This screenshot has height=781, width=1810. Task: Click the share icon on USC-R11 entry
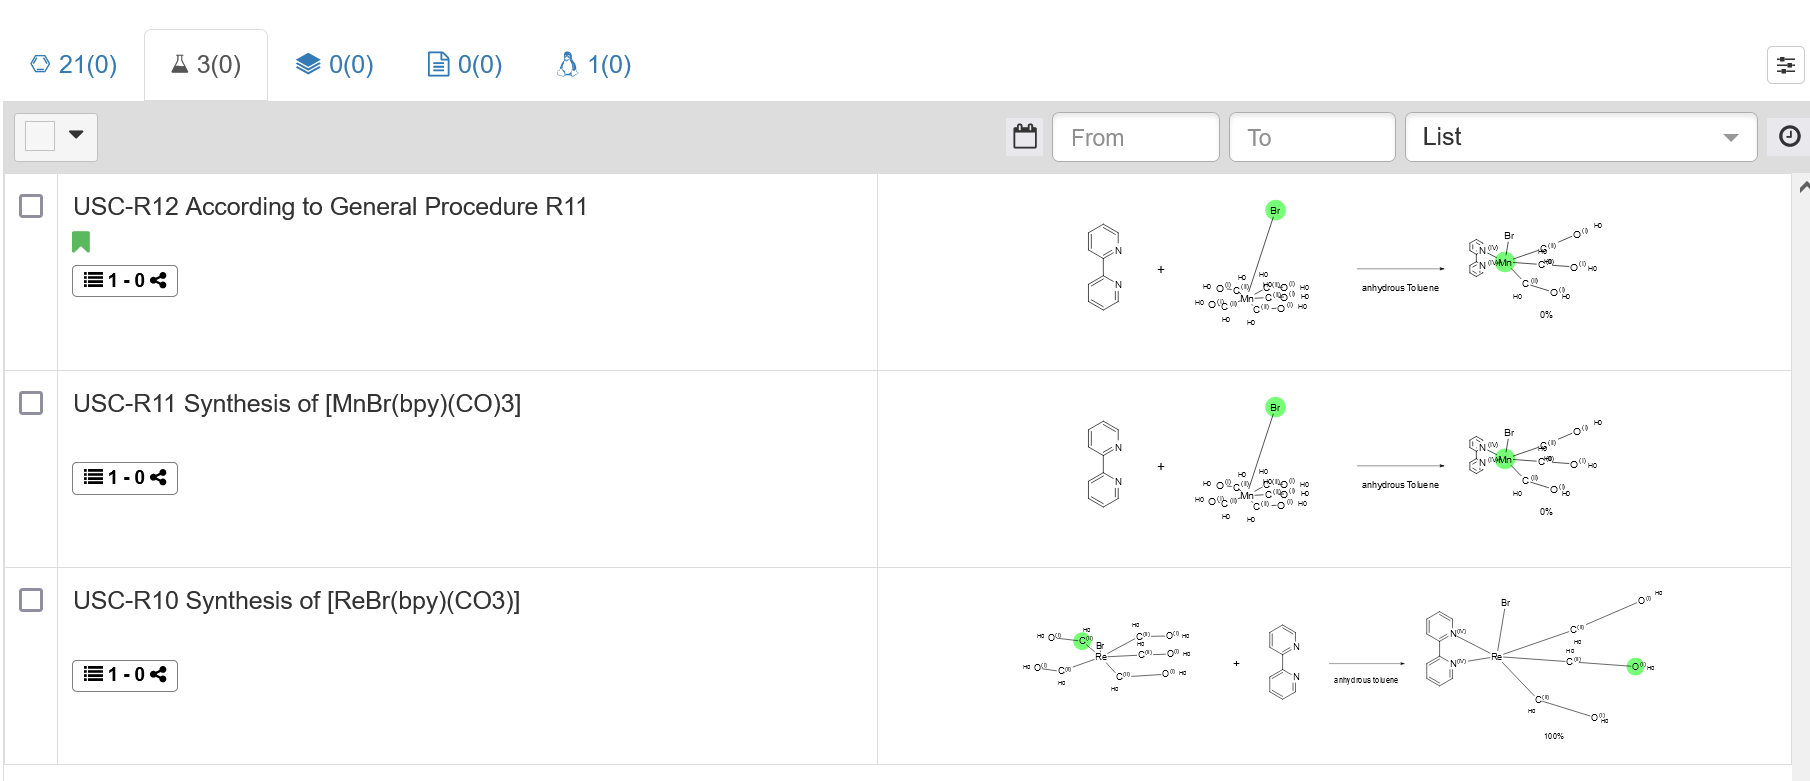(x=160, y=478)
